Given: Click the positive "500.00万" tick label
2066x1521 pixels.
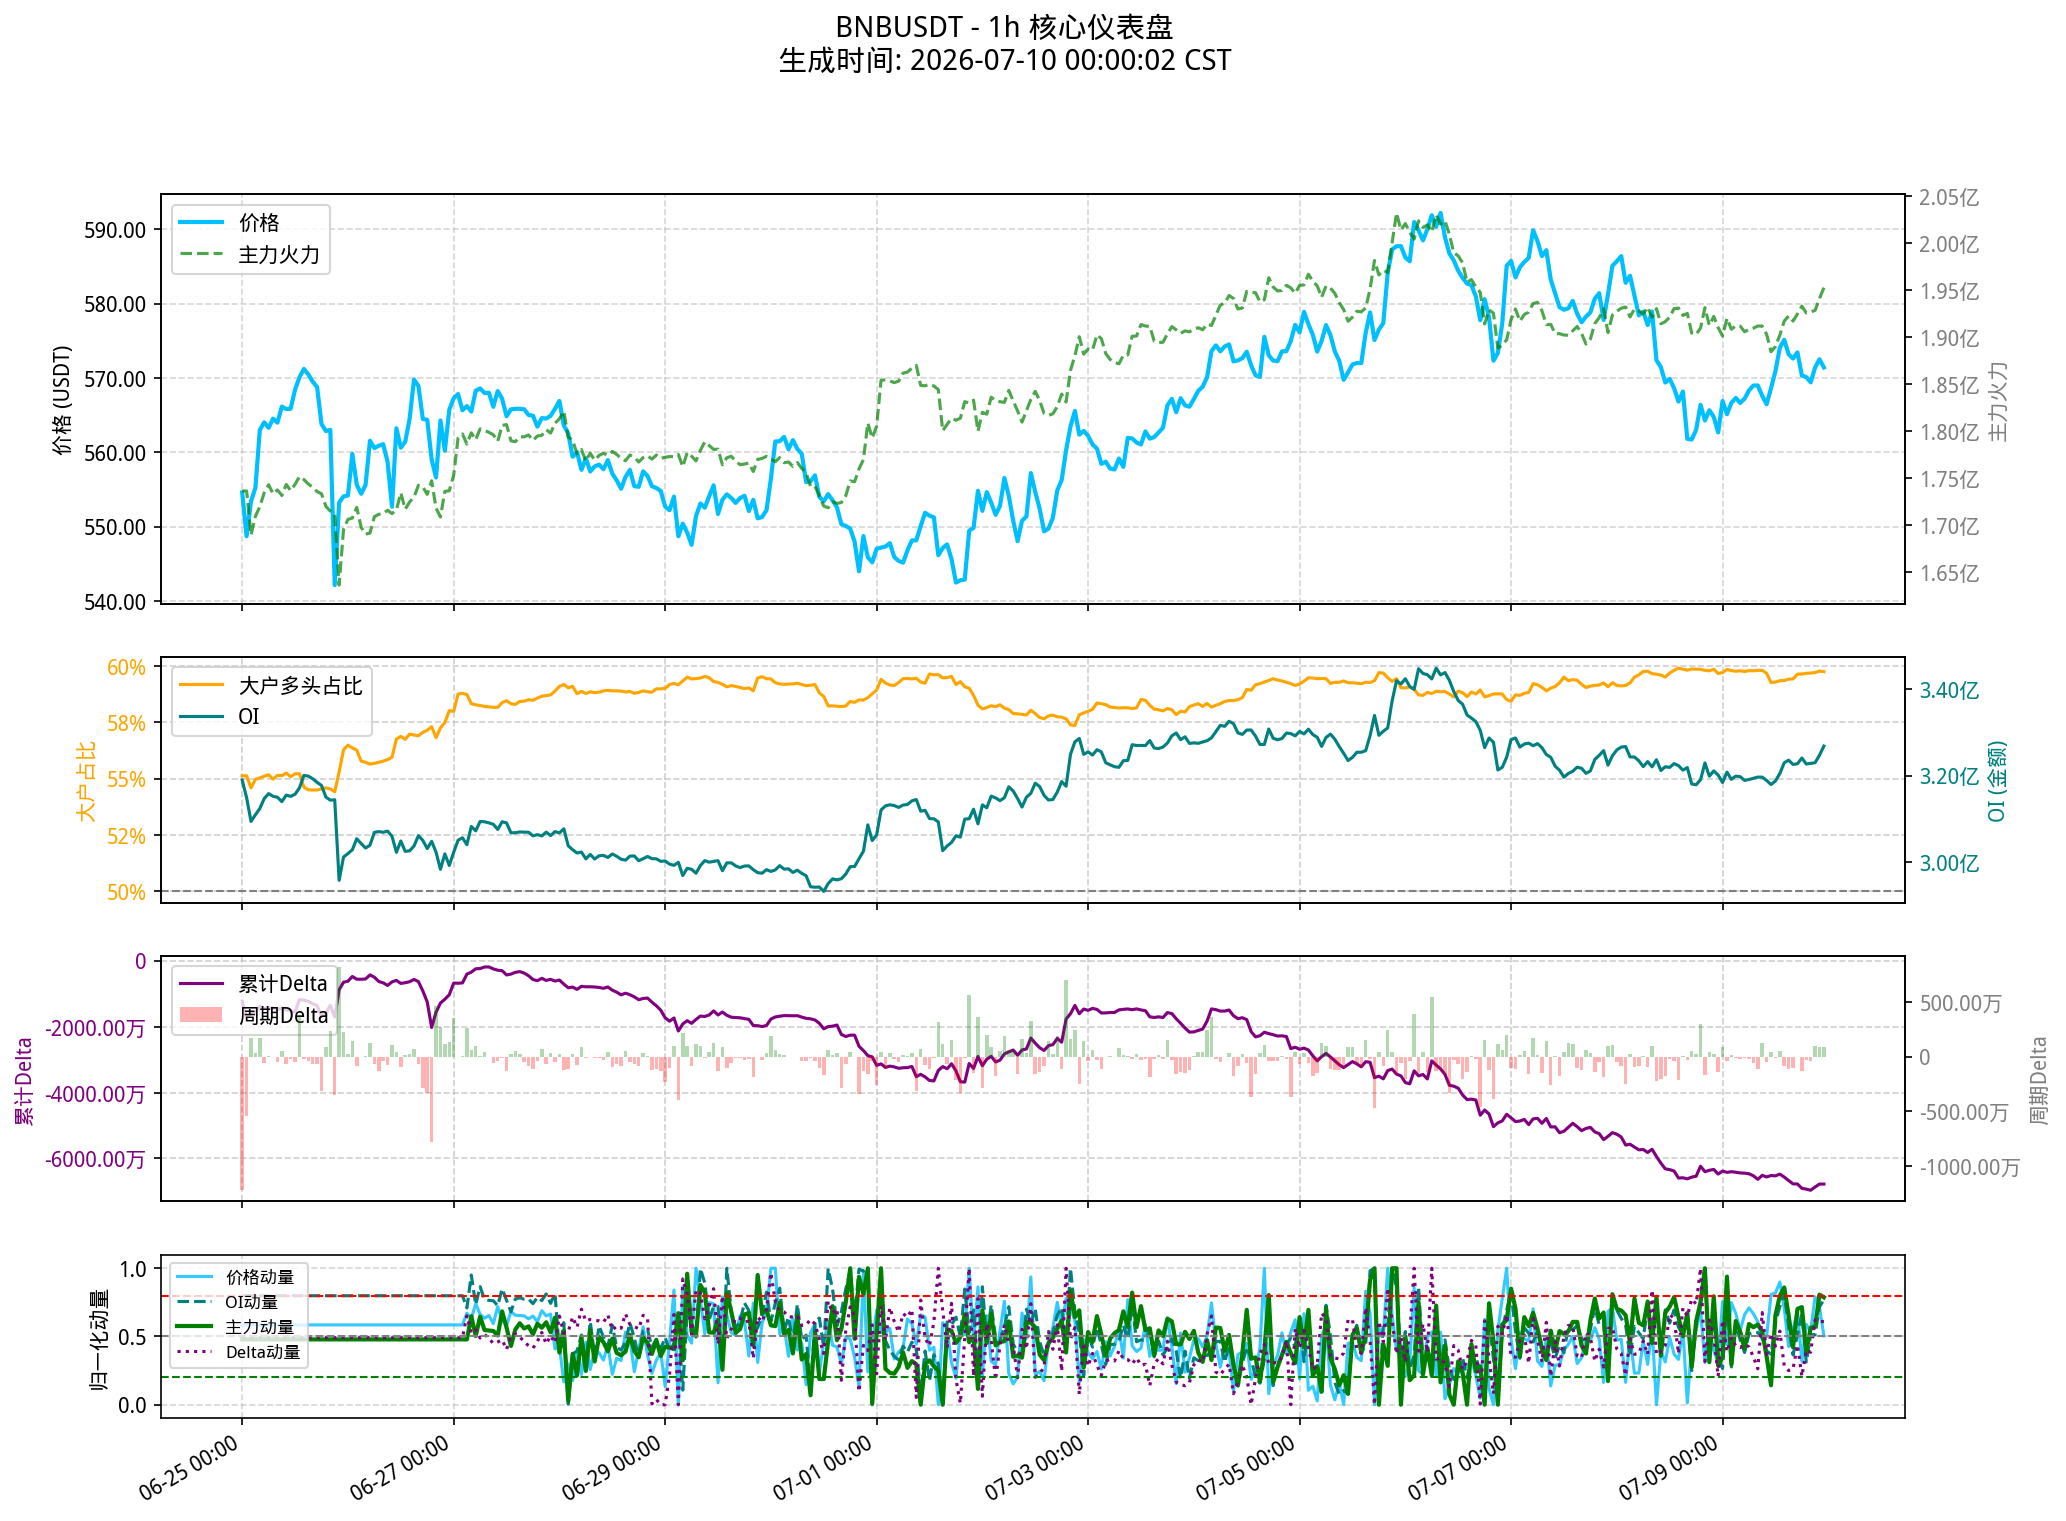Looking at the screenshot, I should pos(1960,1004).
